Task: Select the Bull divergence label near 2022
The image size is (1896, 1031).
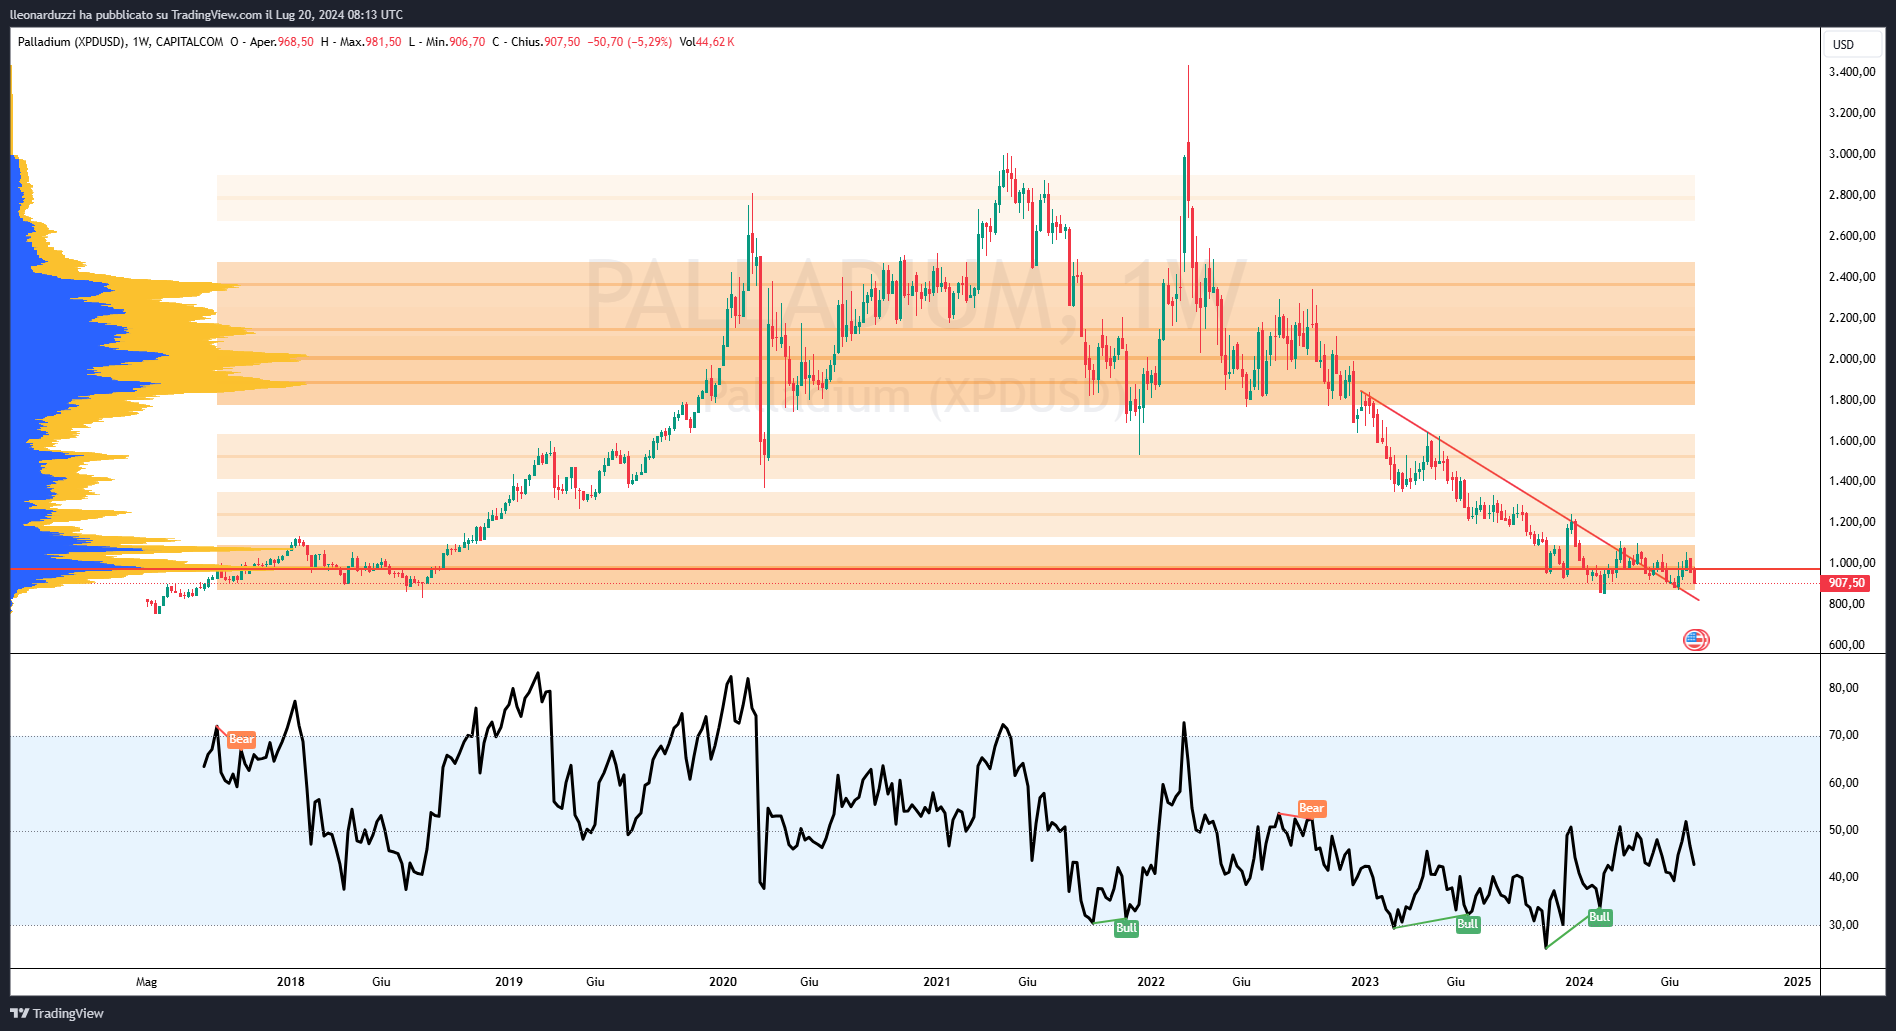Action: [x=1126, y=928]
